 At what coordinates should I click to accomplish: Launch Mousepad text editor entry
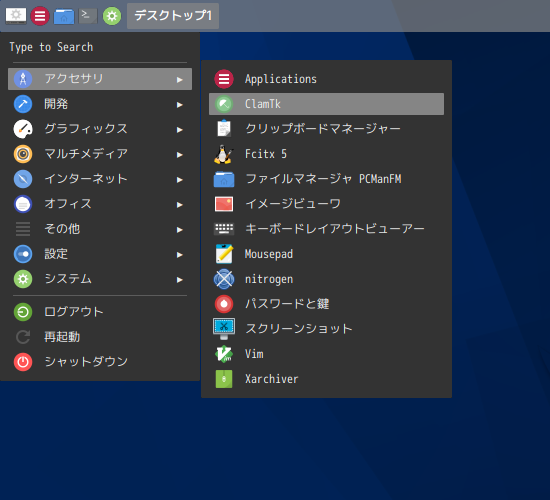326,254
